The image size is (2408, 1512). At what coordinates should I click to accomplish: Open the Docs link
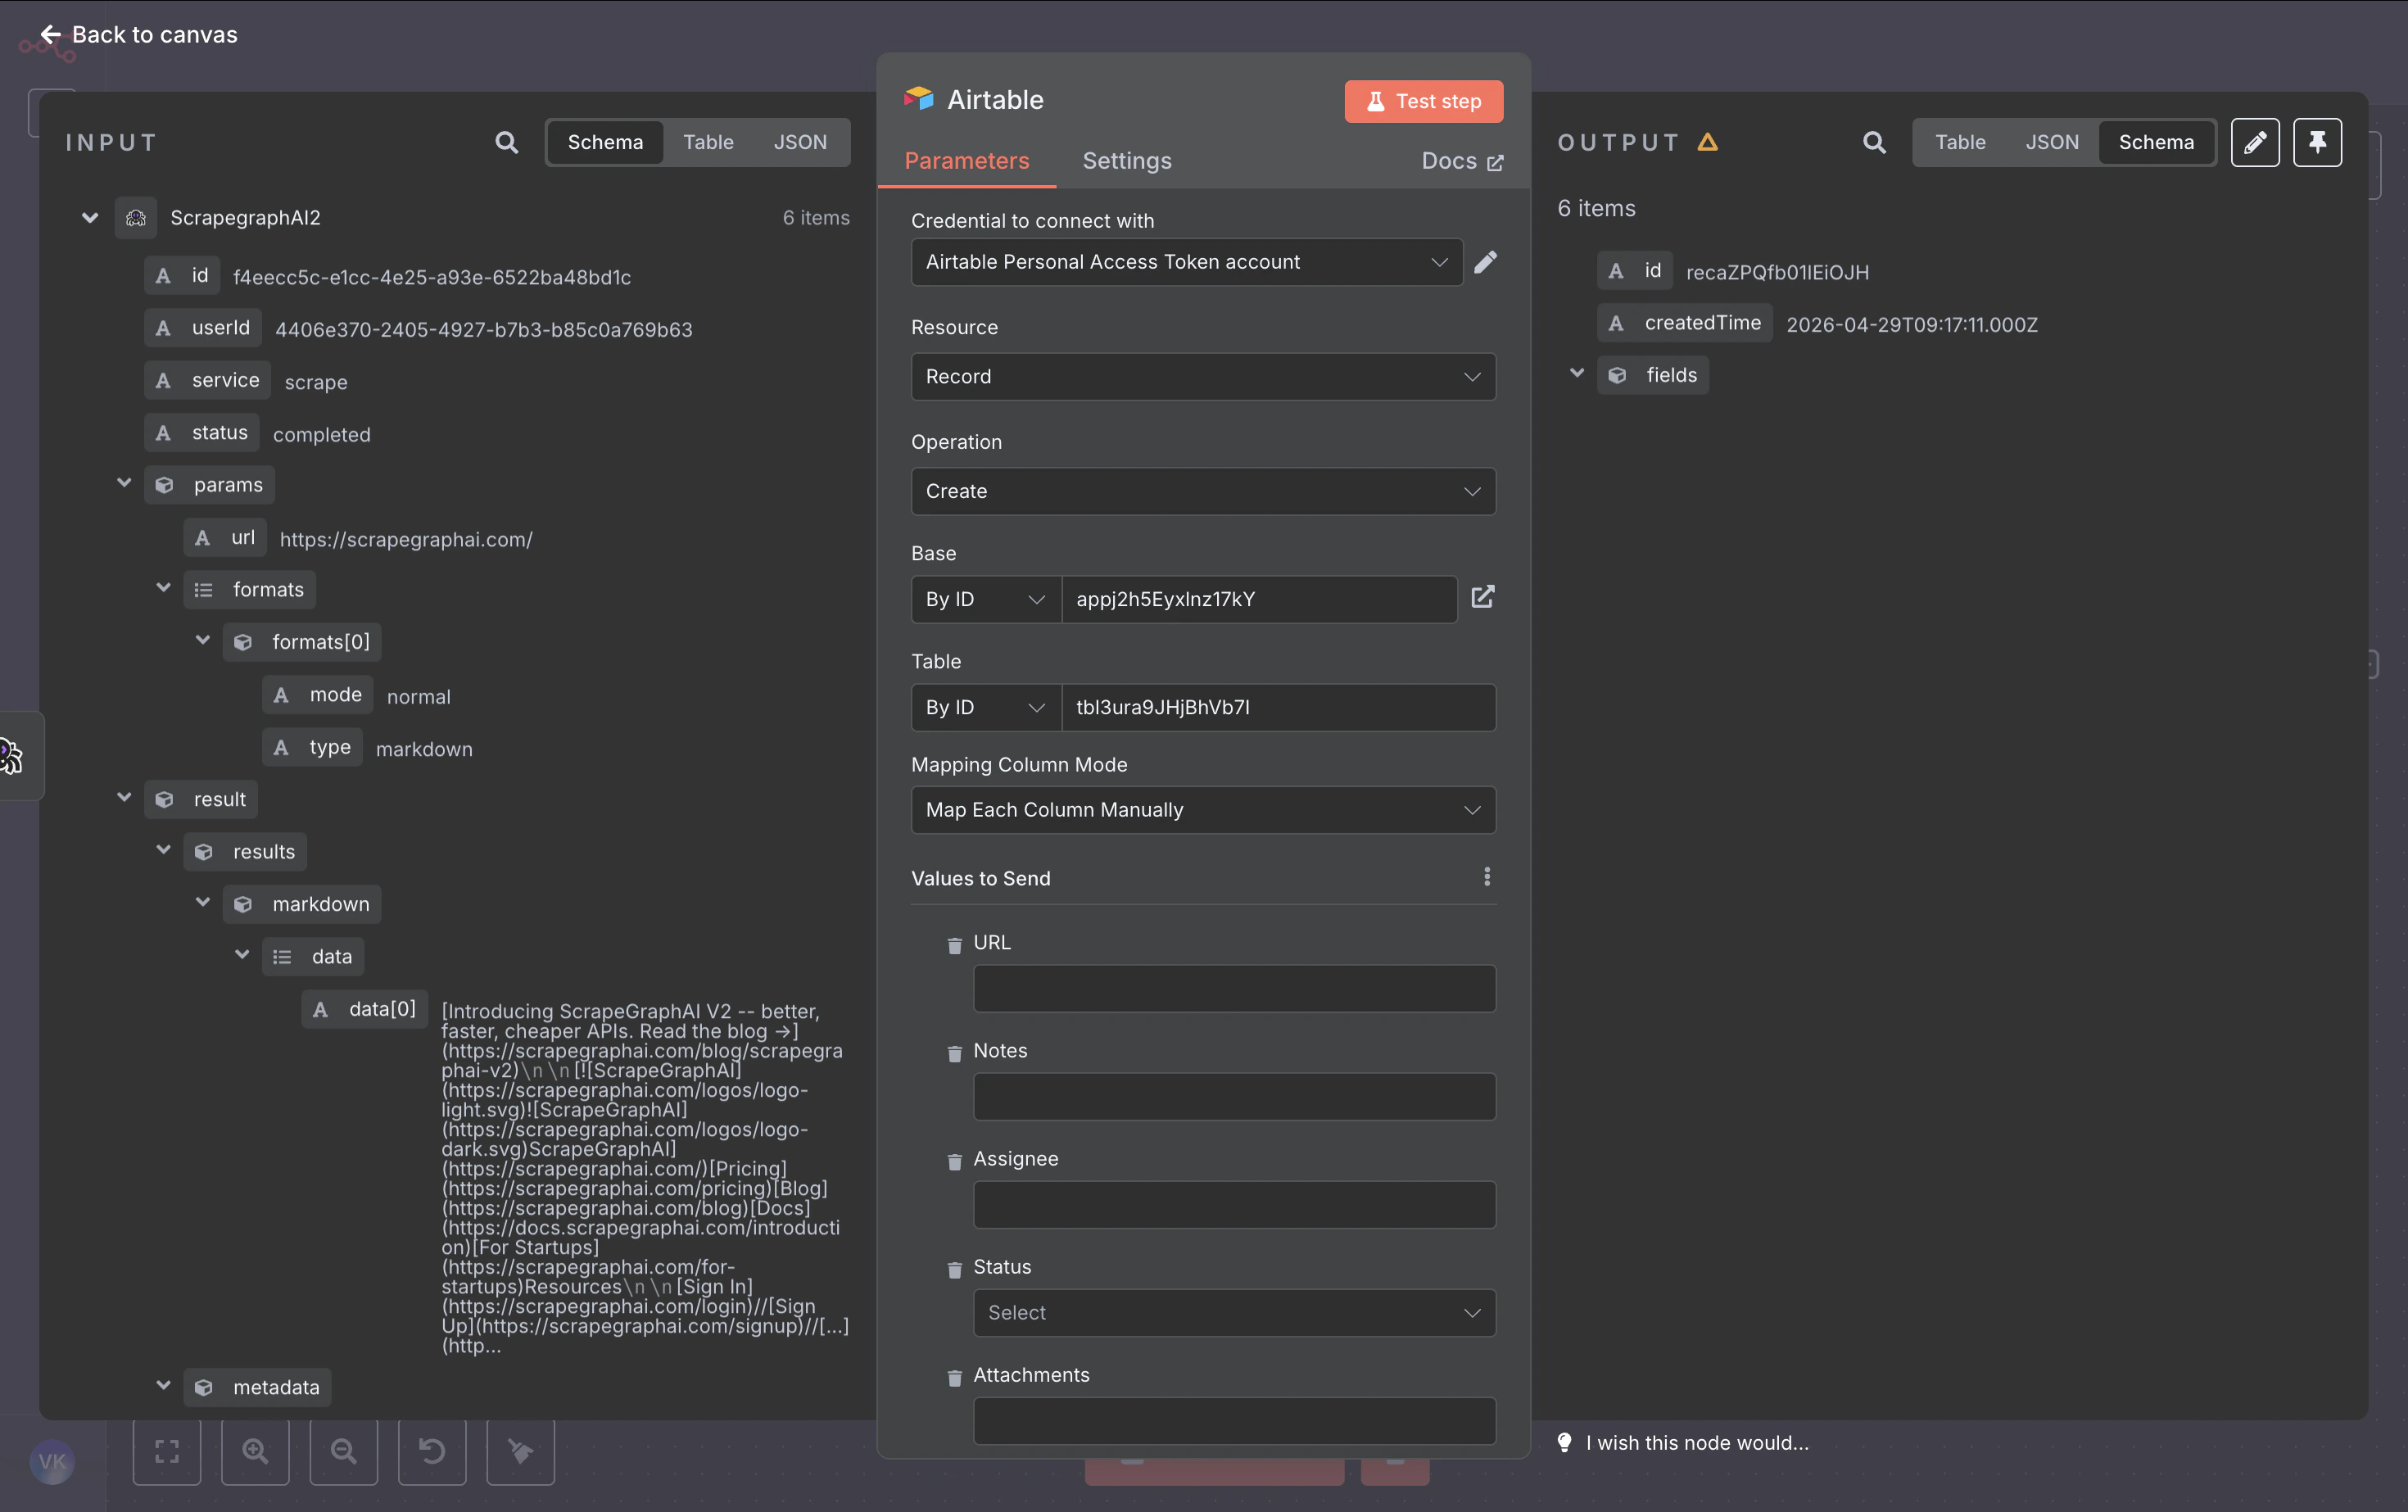click(1462, 161)
